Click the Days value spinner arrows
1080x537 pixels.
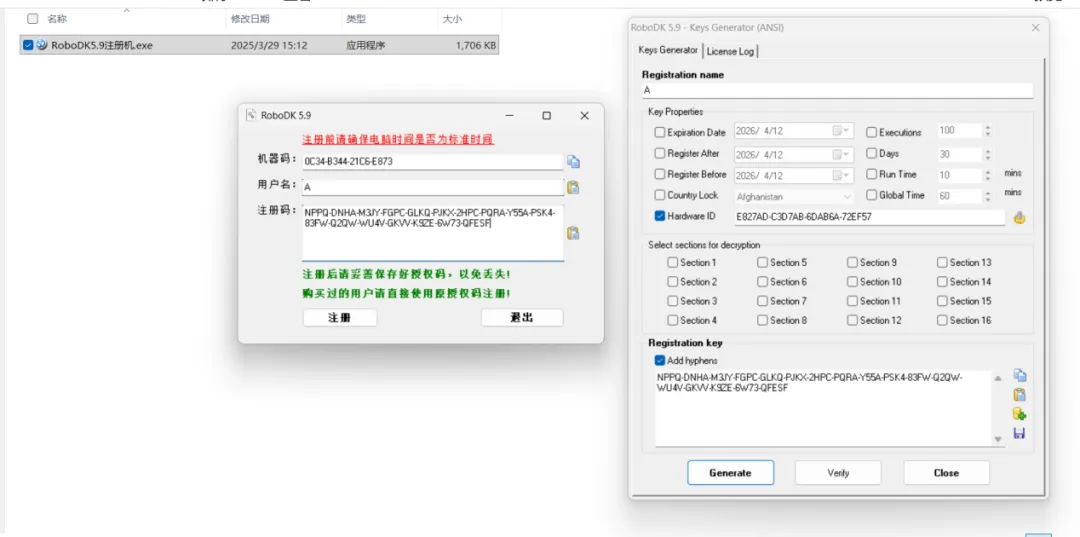click(x=988, y=154)
